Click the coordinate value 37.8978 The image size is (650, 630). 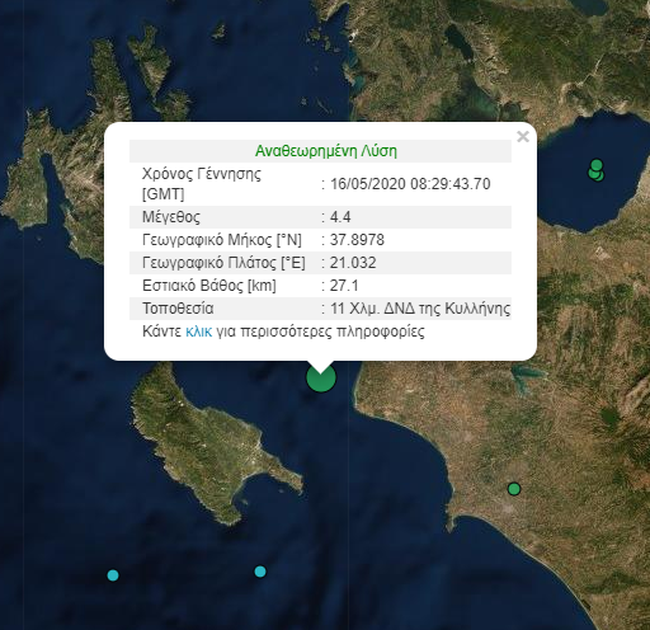pos(357,240)
